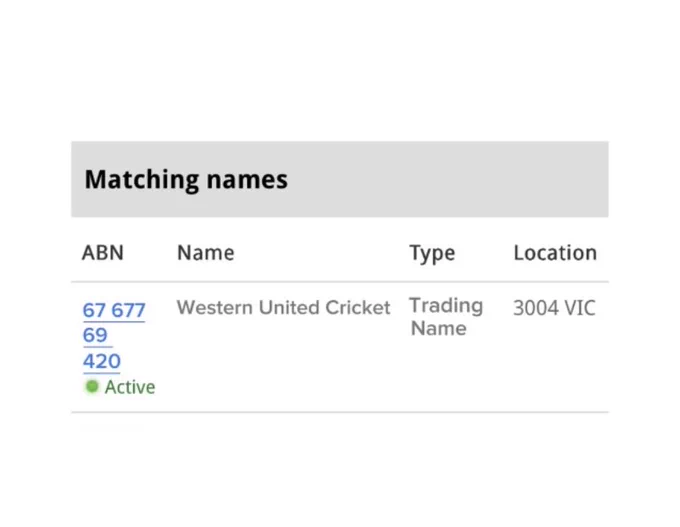Viewport: 680px width, 527px height.
Task: Click the word names in heading
Action: coord(247,180)
